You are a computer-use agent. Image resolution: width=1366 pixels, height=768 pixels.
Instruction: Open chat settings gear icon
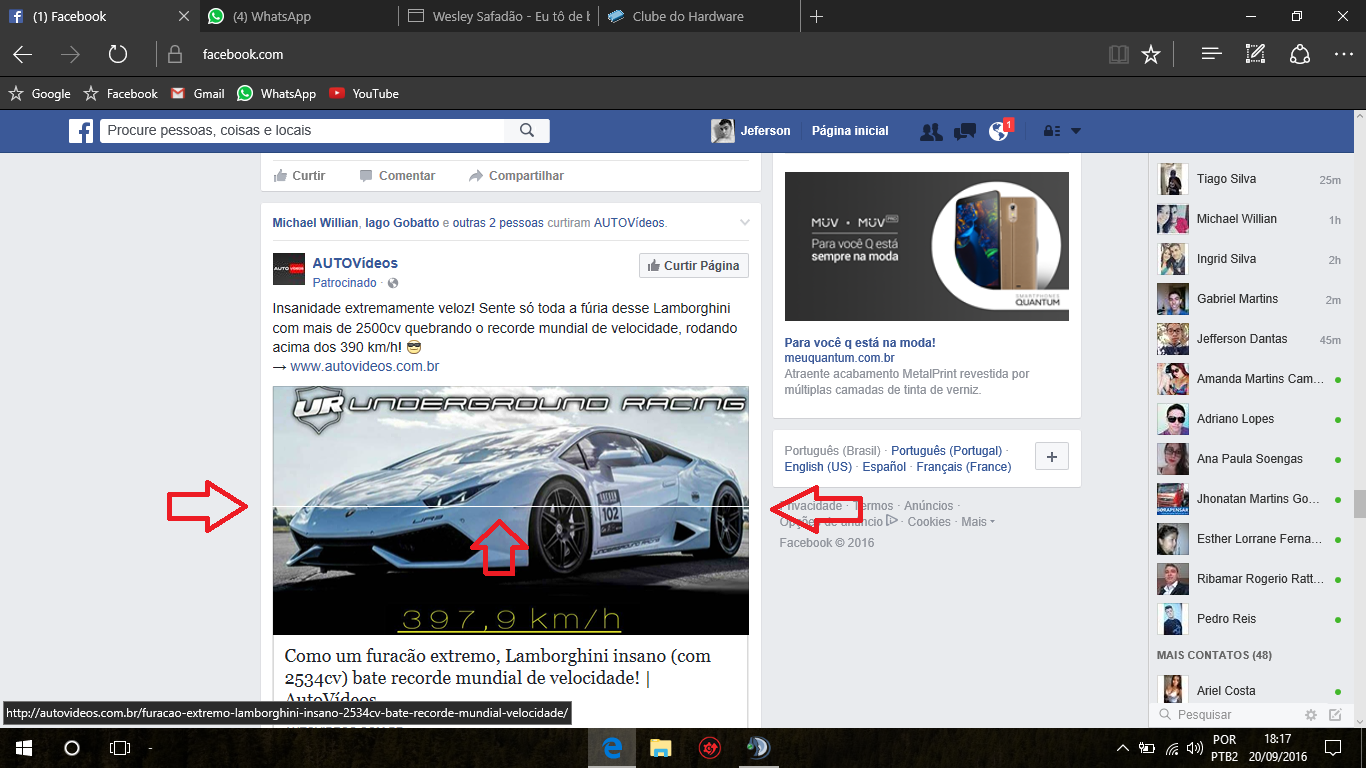(x=1311, y=715)
